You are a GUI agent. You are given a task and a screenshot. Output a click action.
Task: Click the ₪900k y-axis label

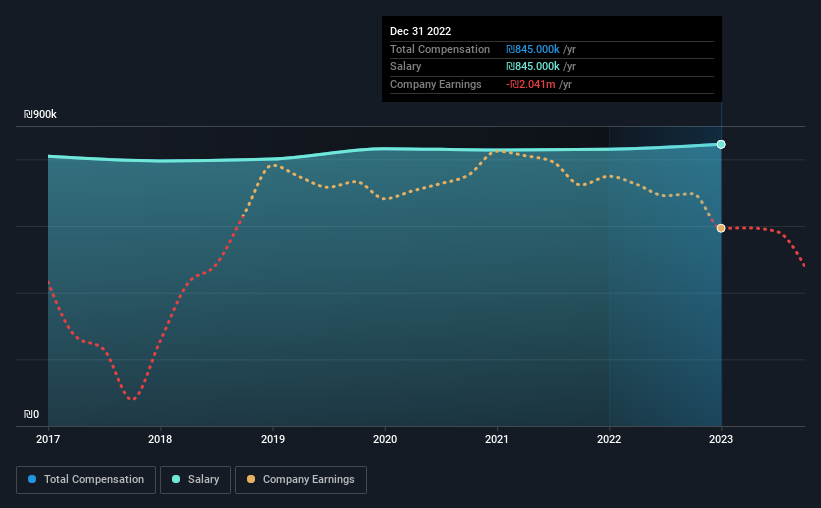[x=40, y=114]
